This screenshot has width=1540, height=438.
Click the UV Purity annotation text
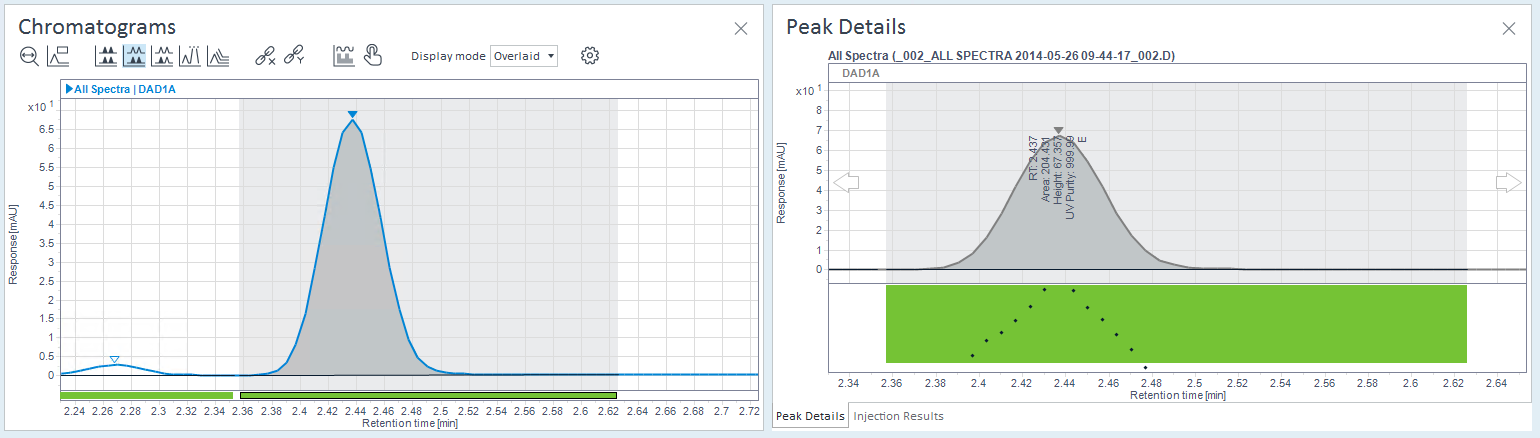click(1070, 178)
